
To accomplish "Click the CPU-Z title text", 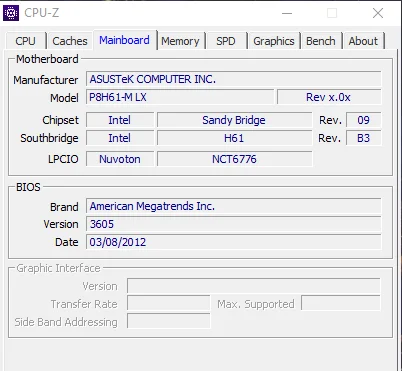I will 42,13.
